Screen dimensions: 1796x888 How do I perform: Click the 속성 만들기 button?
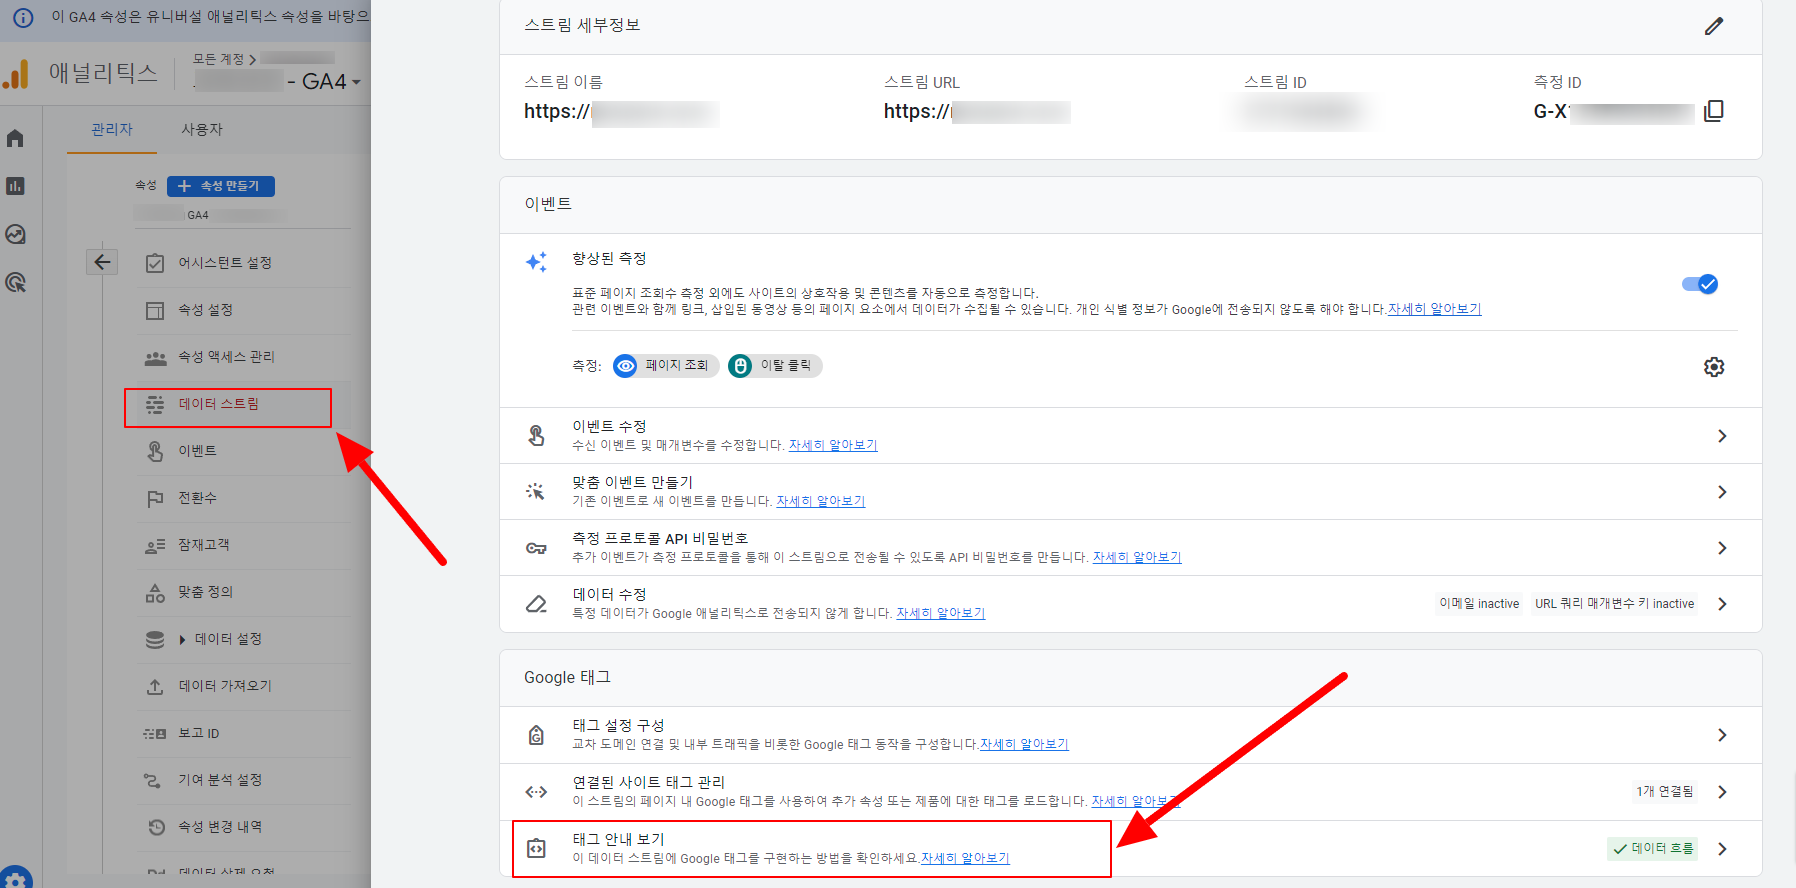pos(221,186)
